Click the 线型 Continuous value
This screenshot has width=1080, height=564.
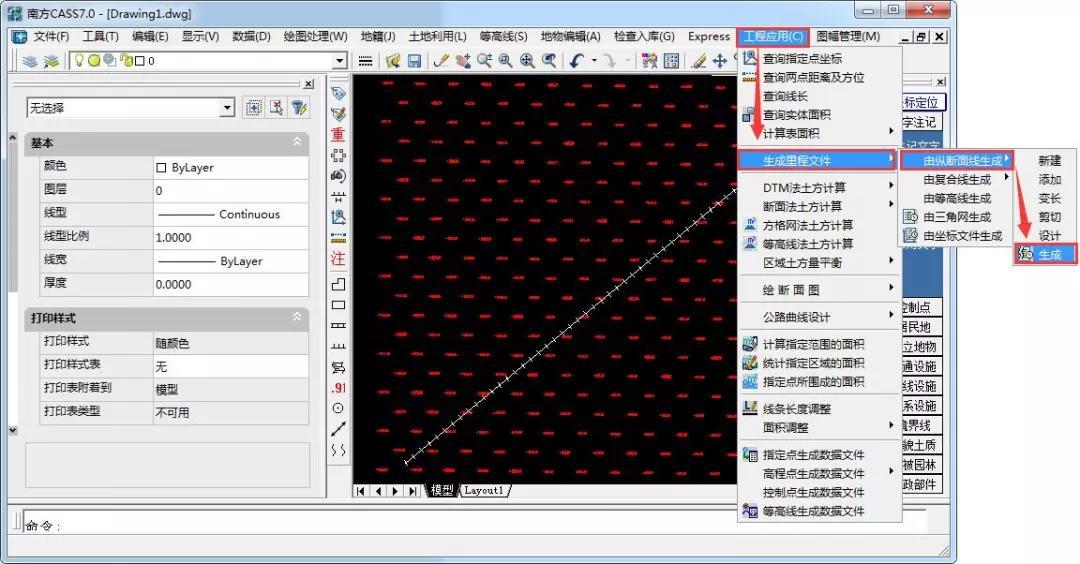click(230, 213)
